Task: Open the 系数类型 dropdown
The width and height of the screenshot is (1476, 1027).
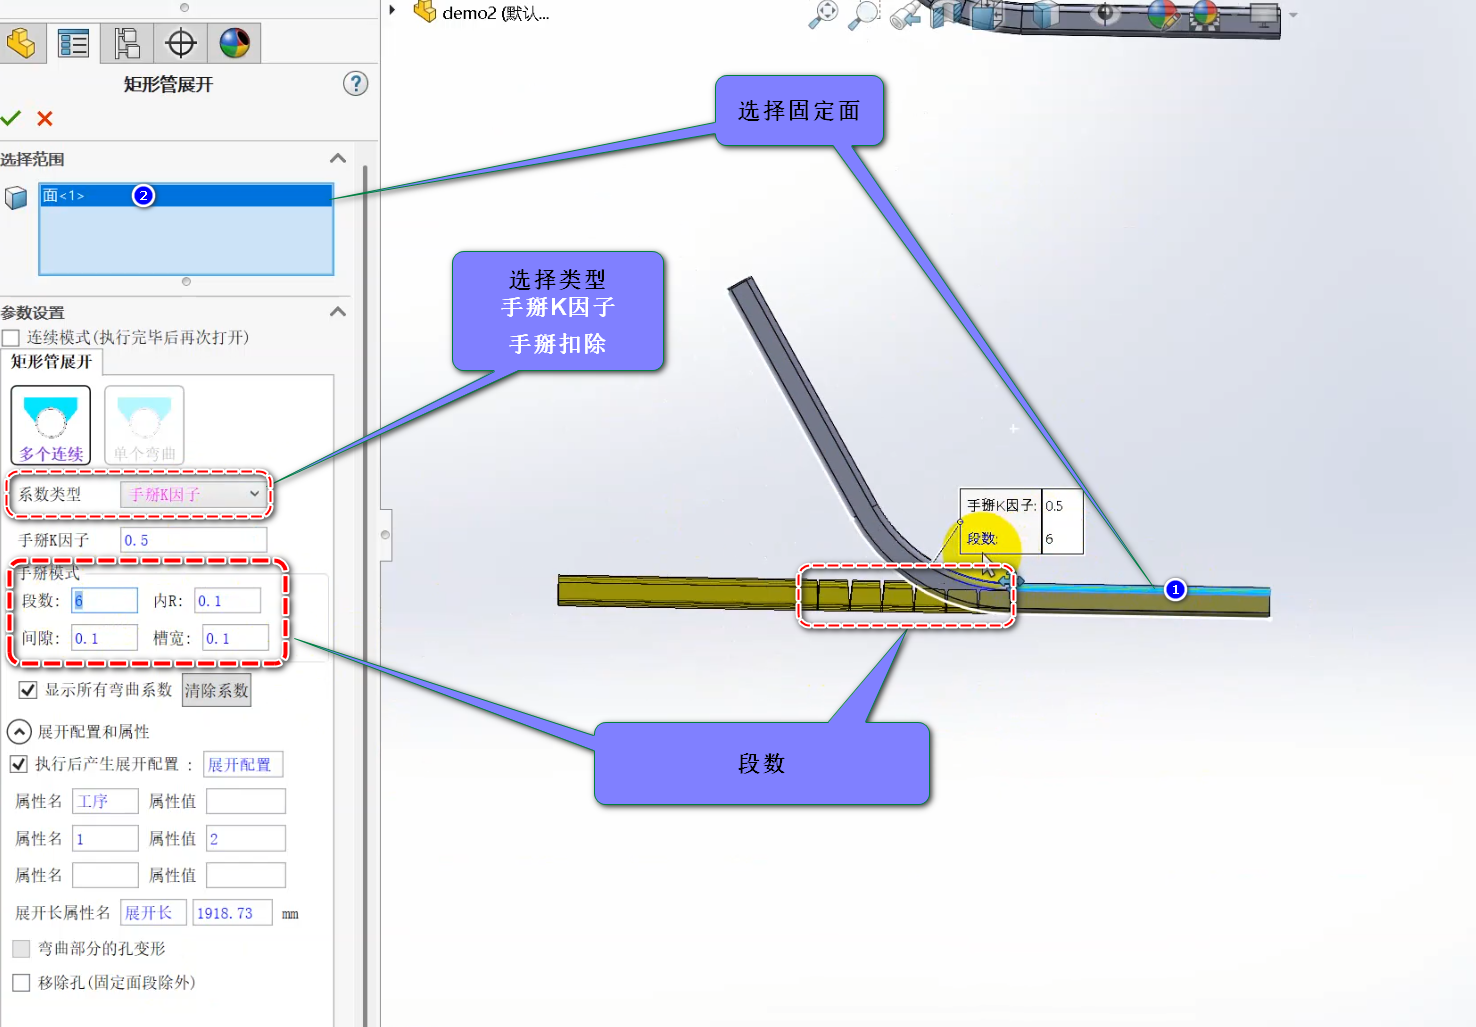Action: click(x=194, y=494)
